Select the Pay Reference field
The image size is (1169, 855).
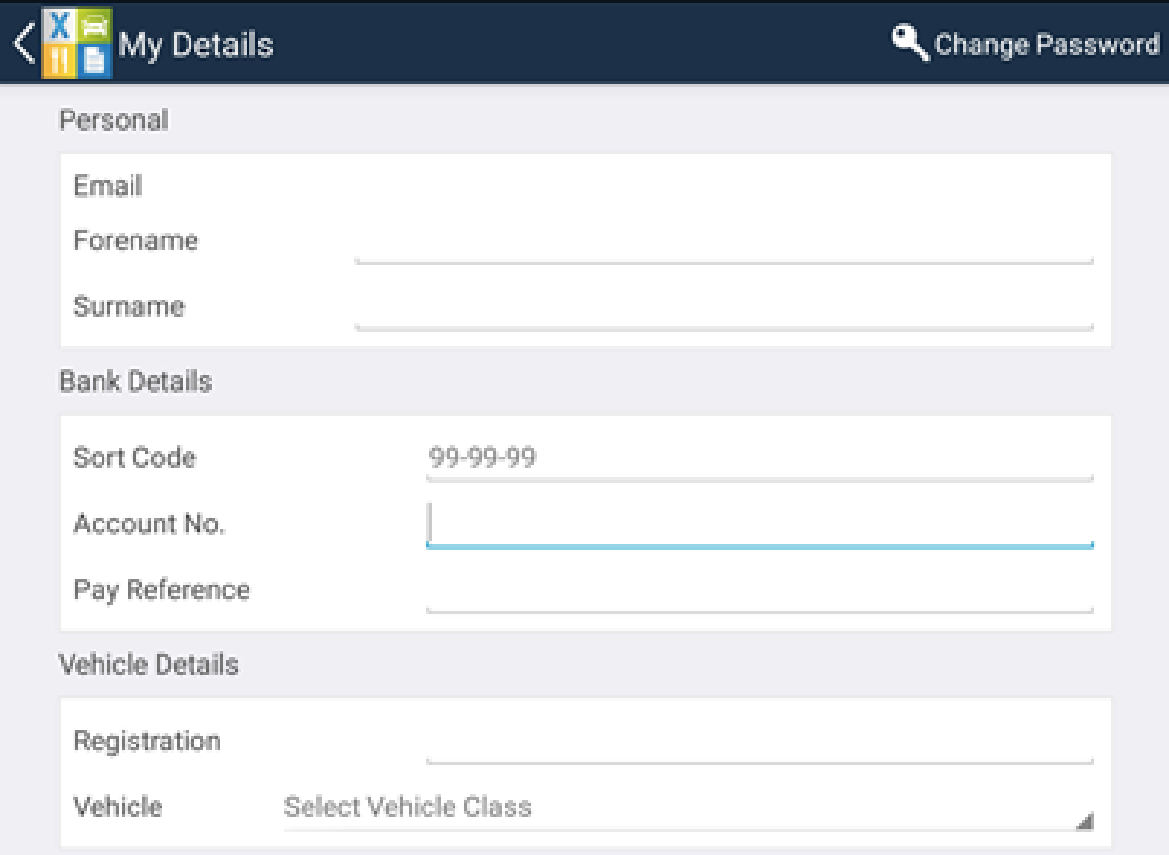tap(759, 591)
